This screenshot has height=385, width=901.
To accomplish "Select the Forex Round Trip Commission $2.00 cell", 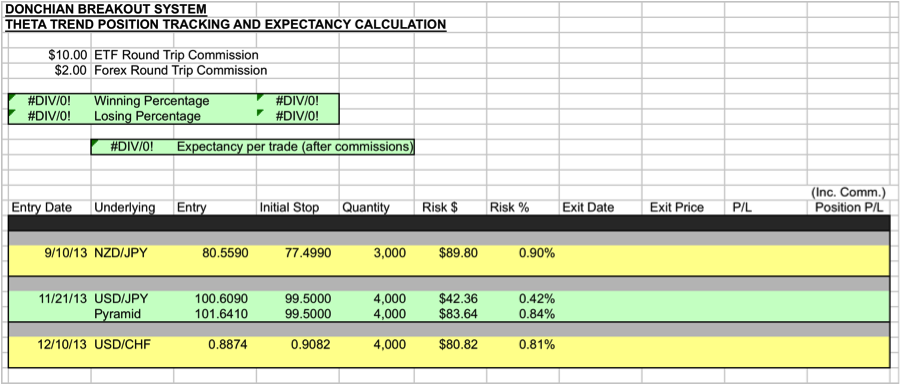I will (x=49, y=71).
